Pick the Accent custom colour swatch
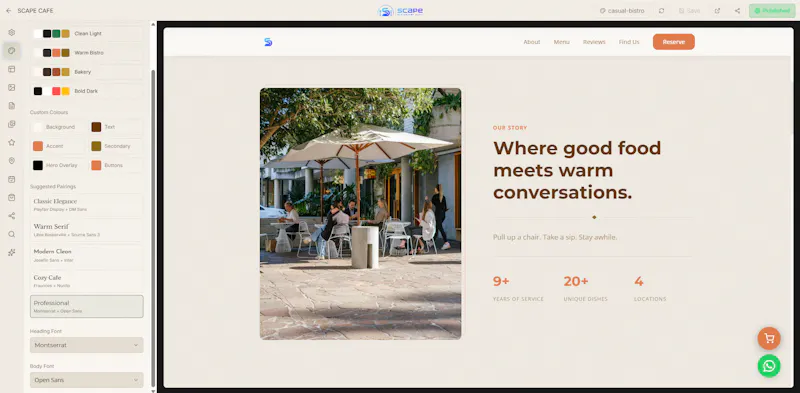The width and height of the screenshot is (800, 393). 38,146
